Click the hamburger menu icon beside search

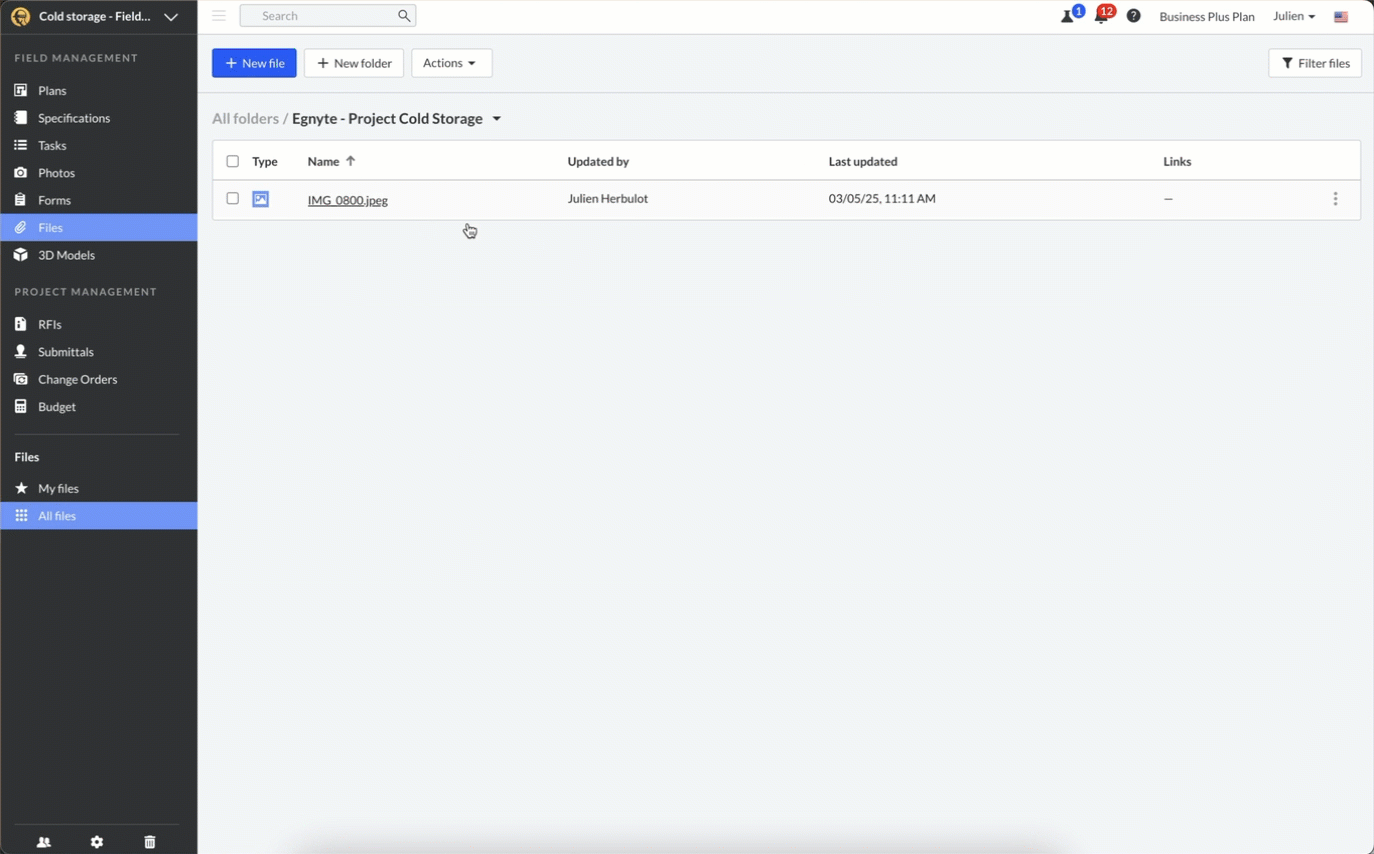coord(219,16)
